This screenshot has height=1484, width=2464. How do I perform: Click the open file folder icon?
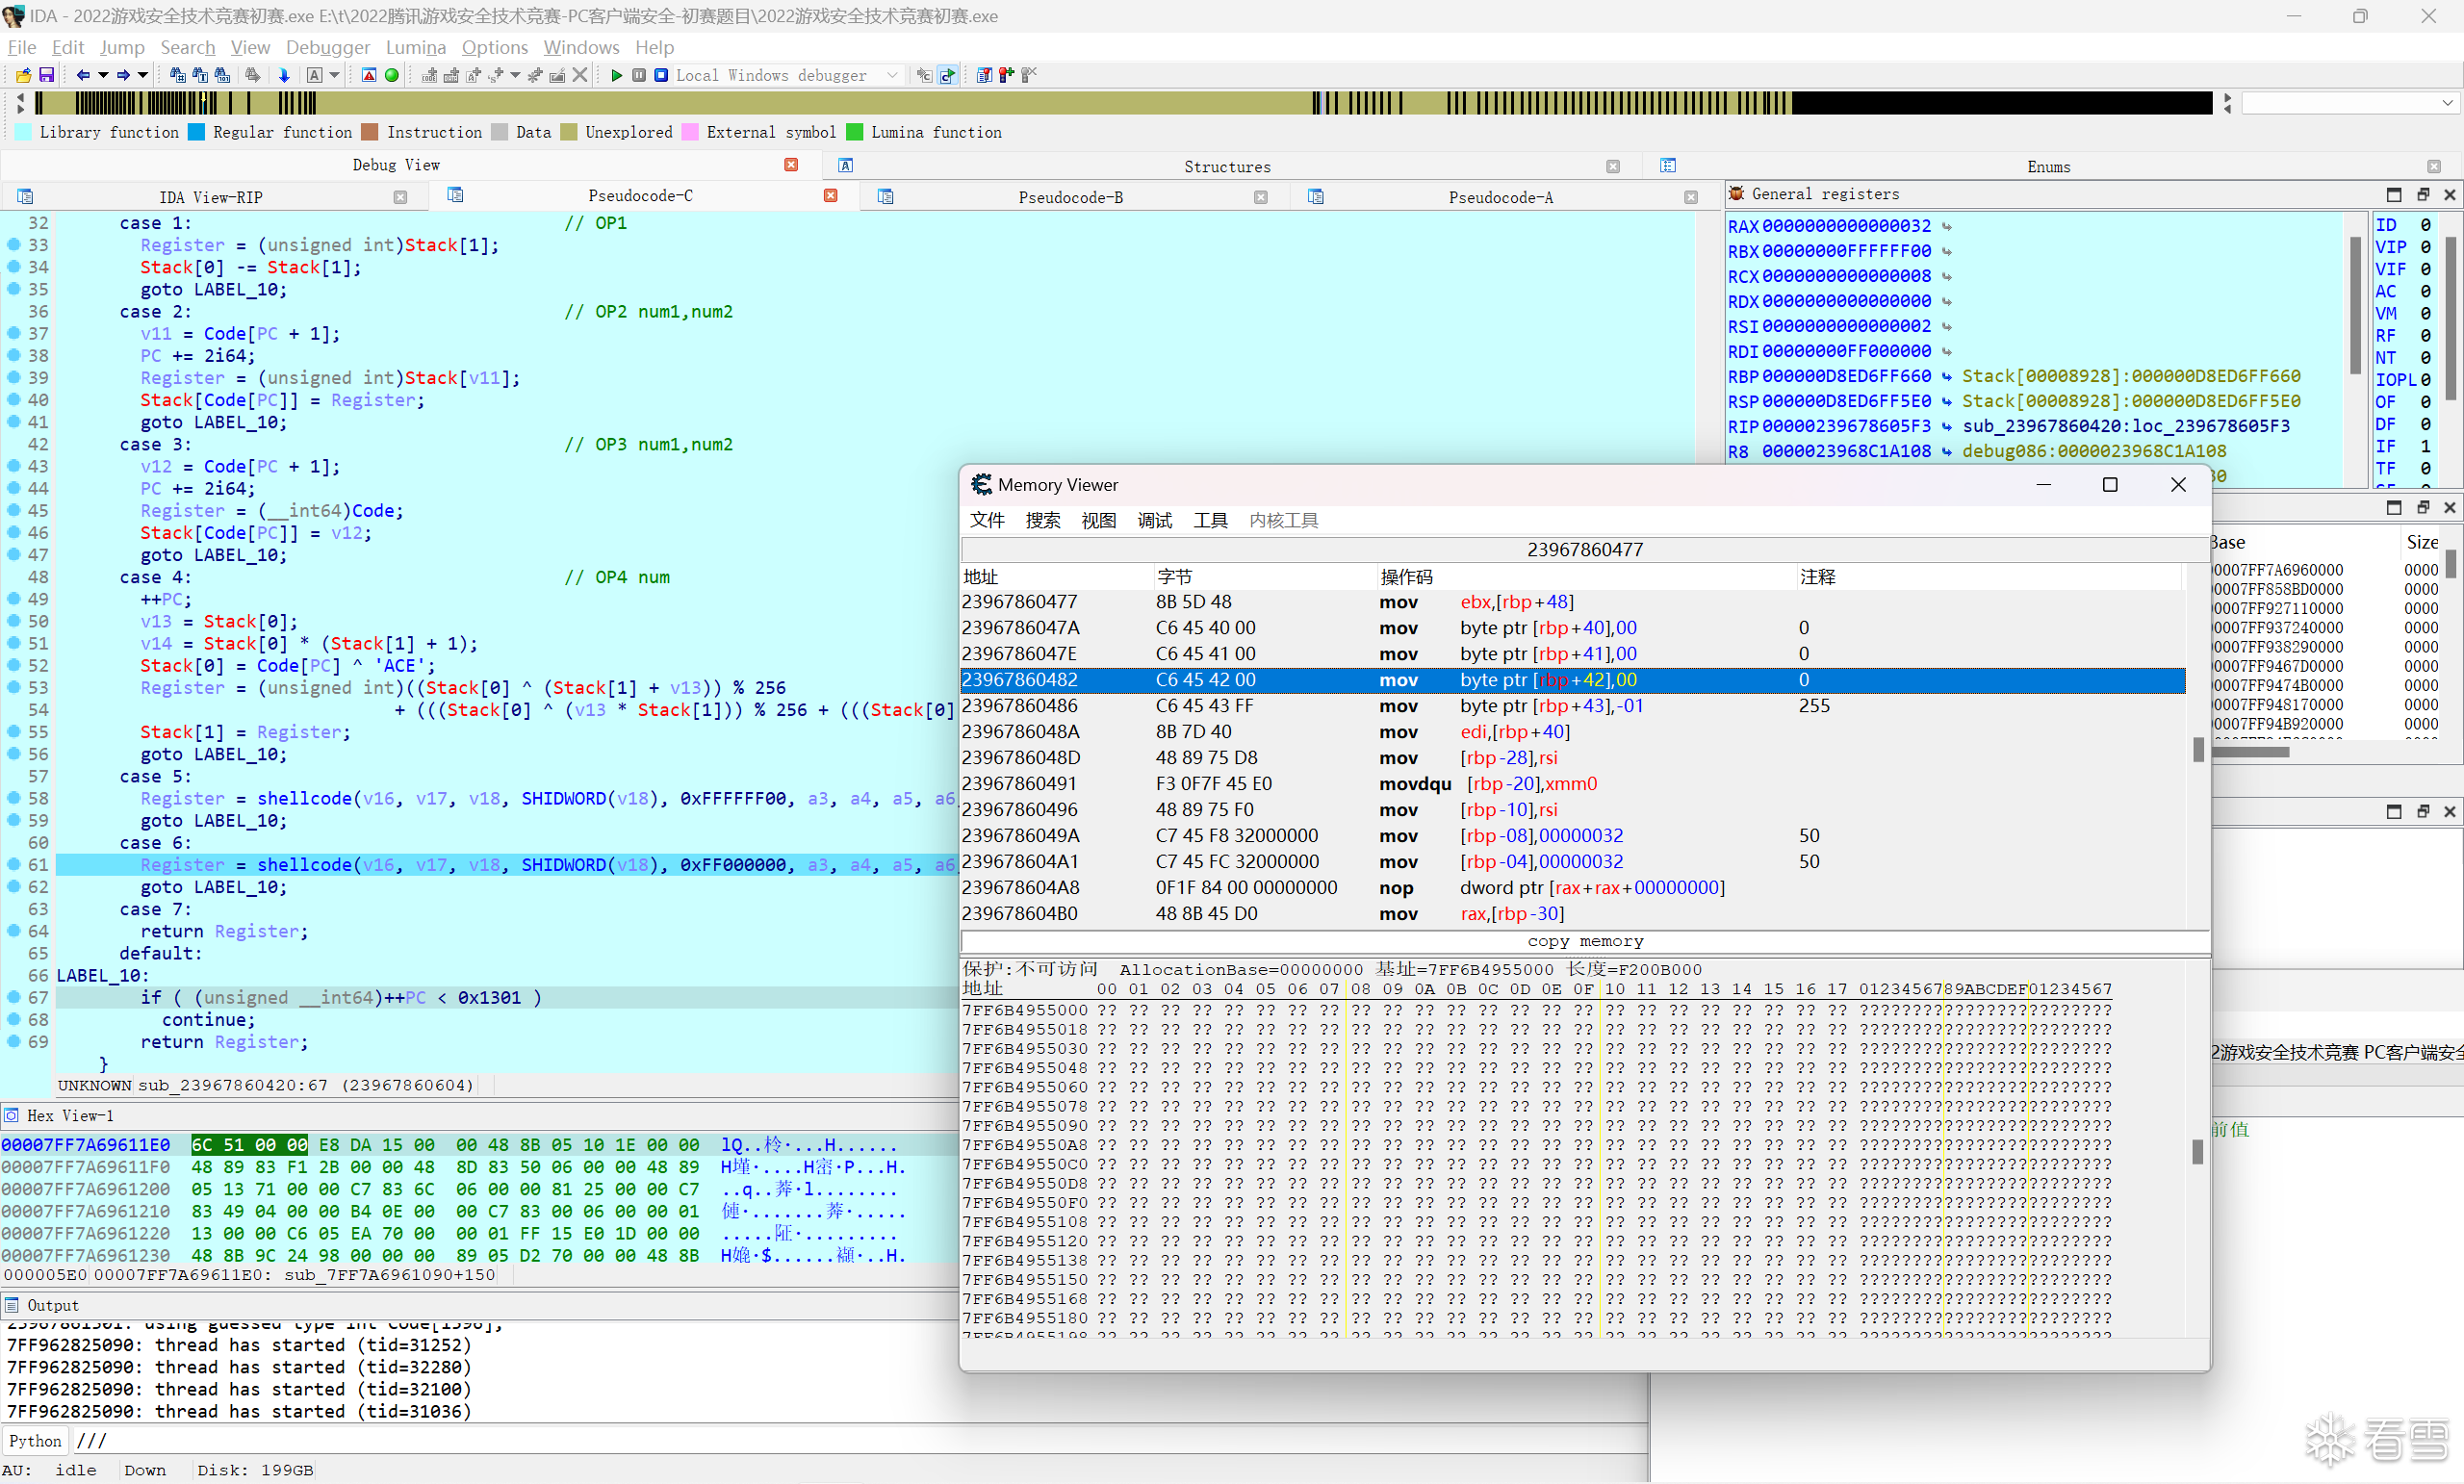(x=23, y=75)
